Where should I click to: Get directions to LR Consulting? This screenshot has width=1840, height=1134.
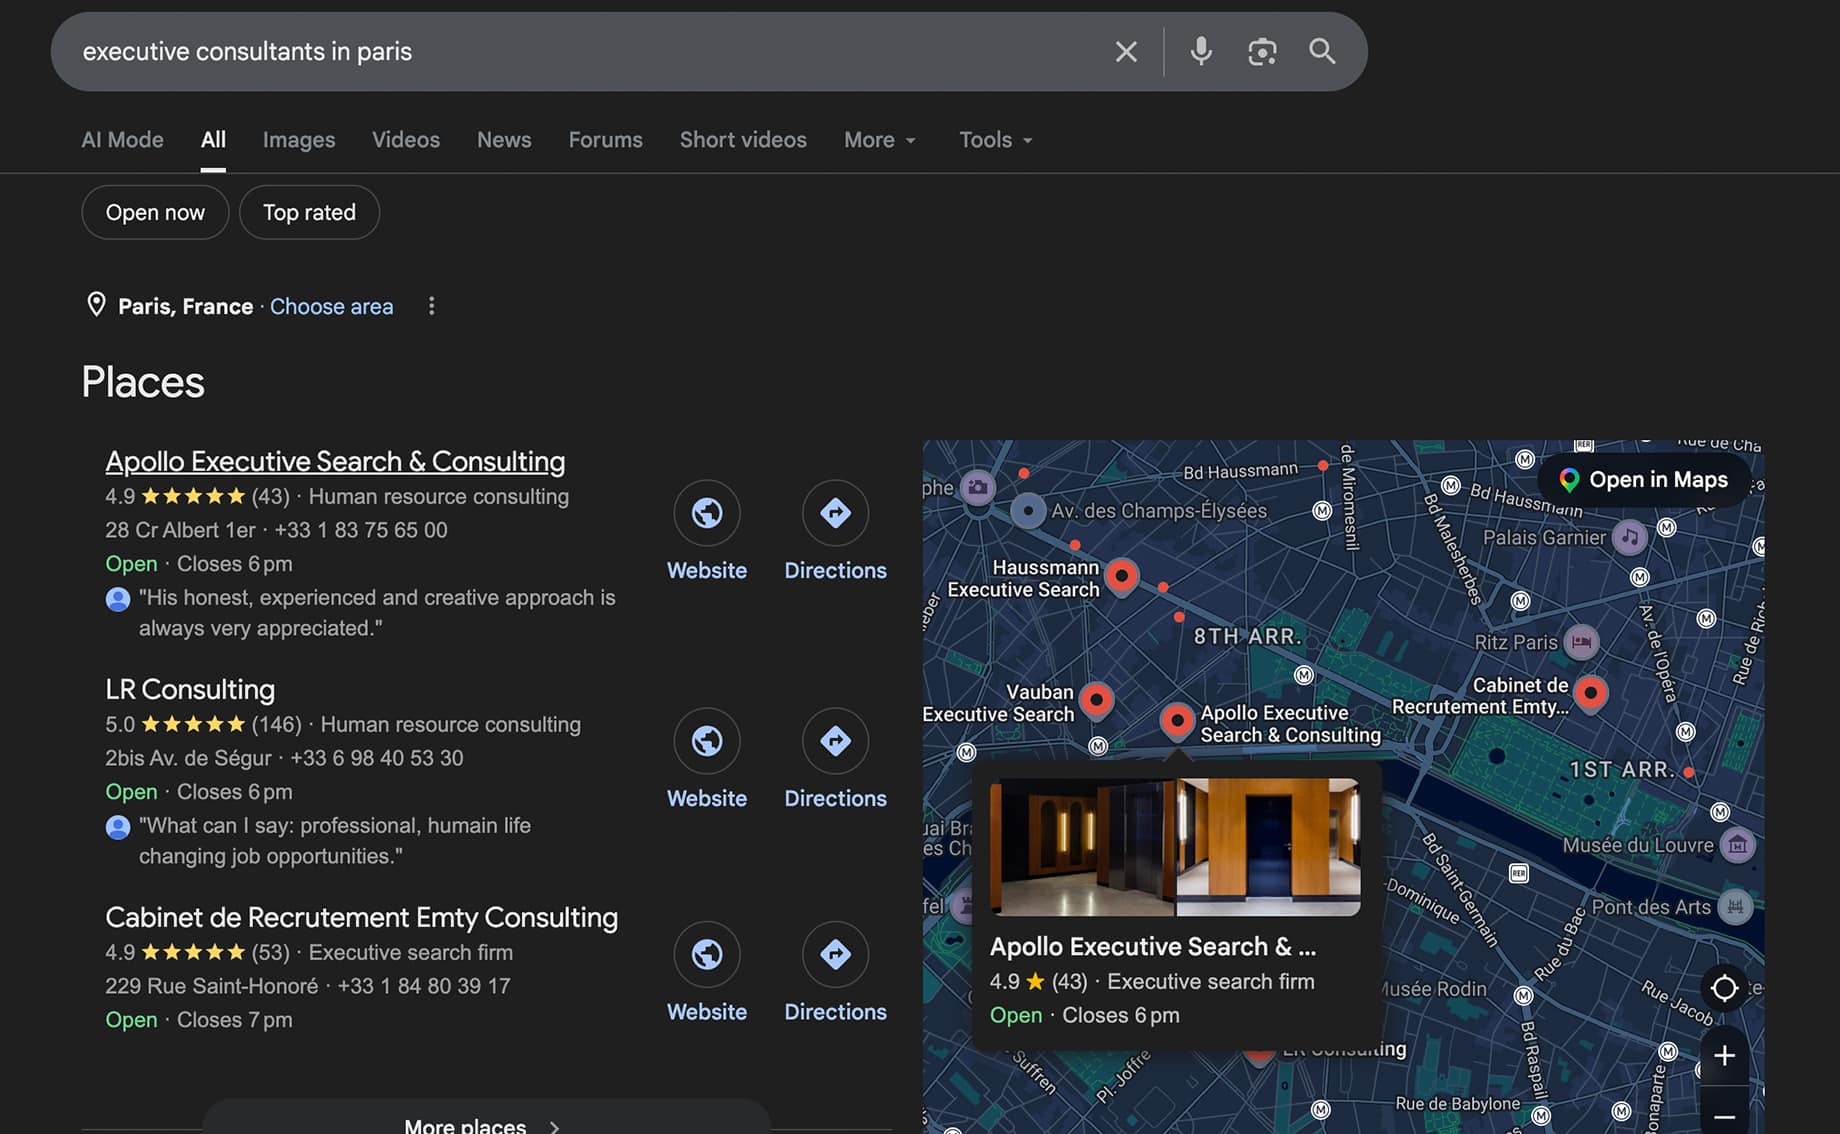pyautogui.click(x=835, y=741)
